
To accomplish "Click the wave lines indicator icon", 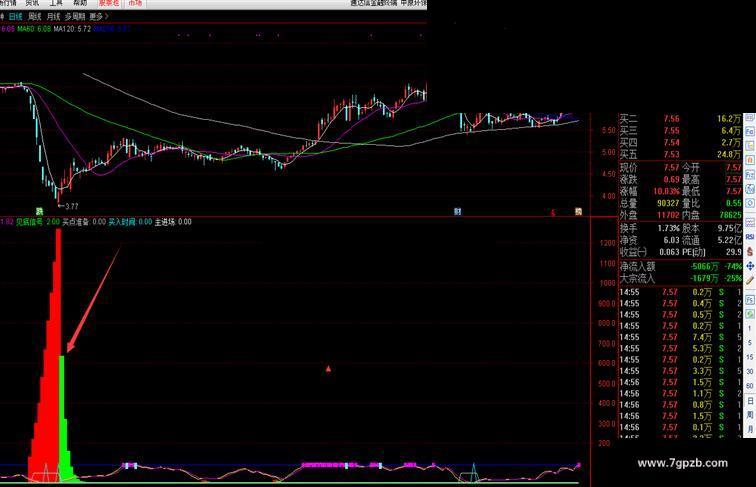I will [x=750, y=222].
